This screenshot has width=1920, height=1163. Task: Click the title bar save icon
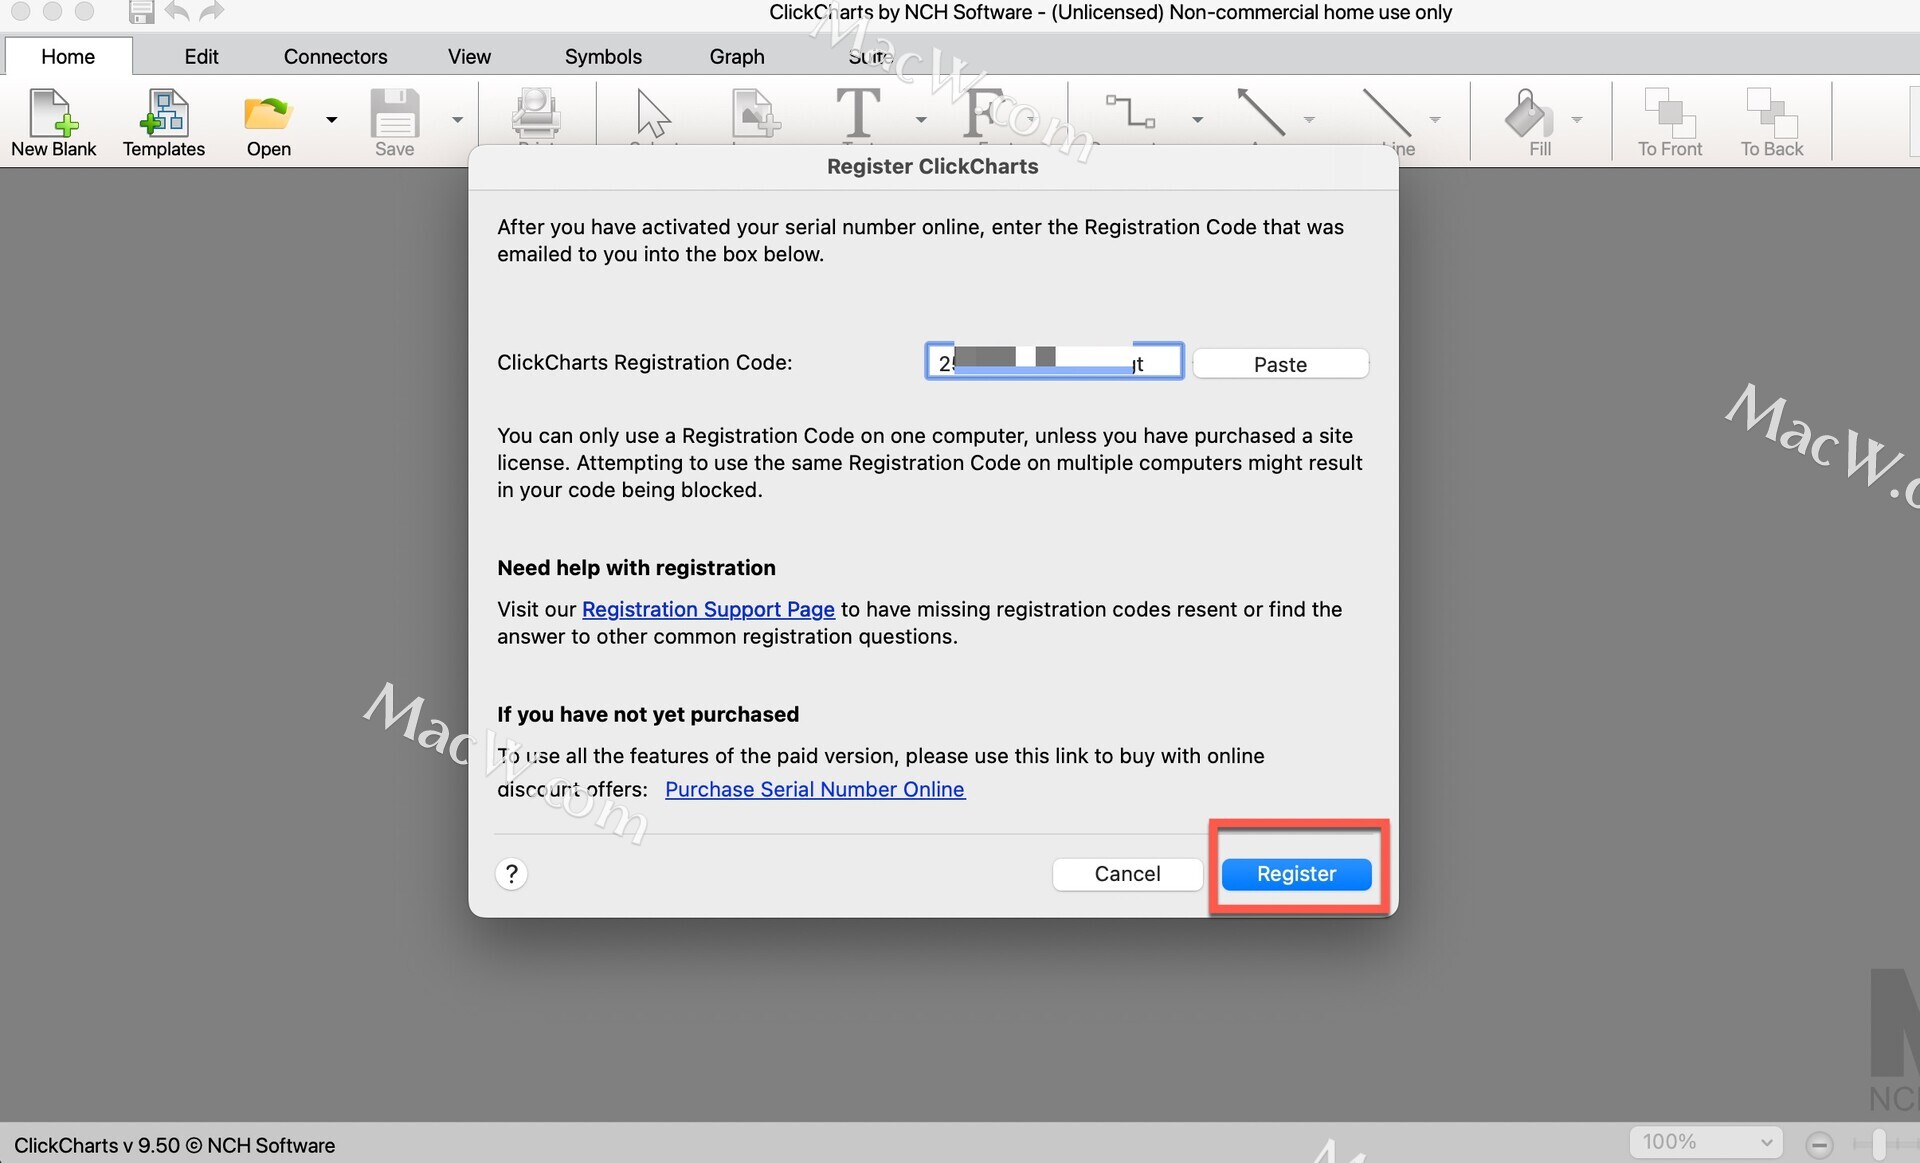tap(141, 12)
